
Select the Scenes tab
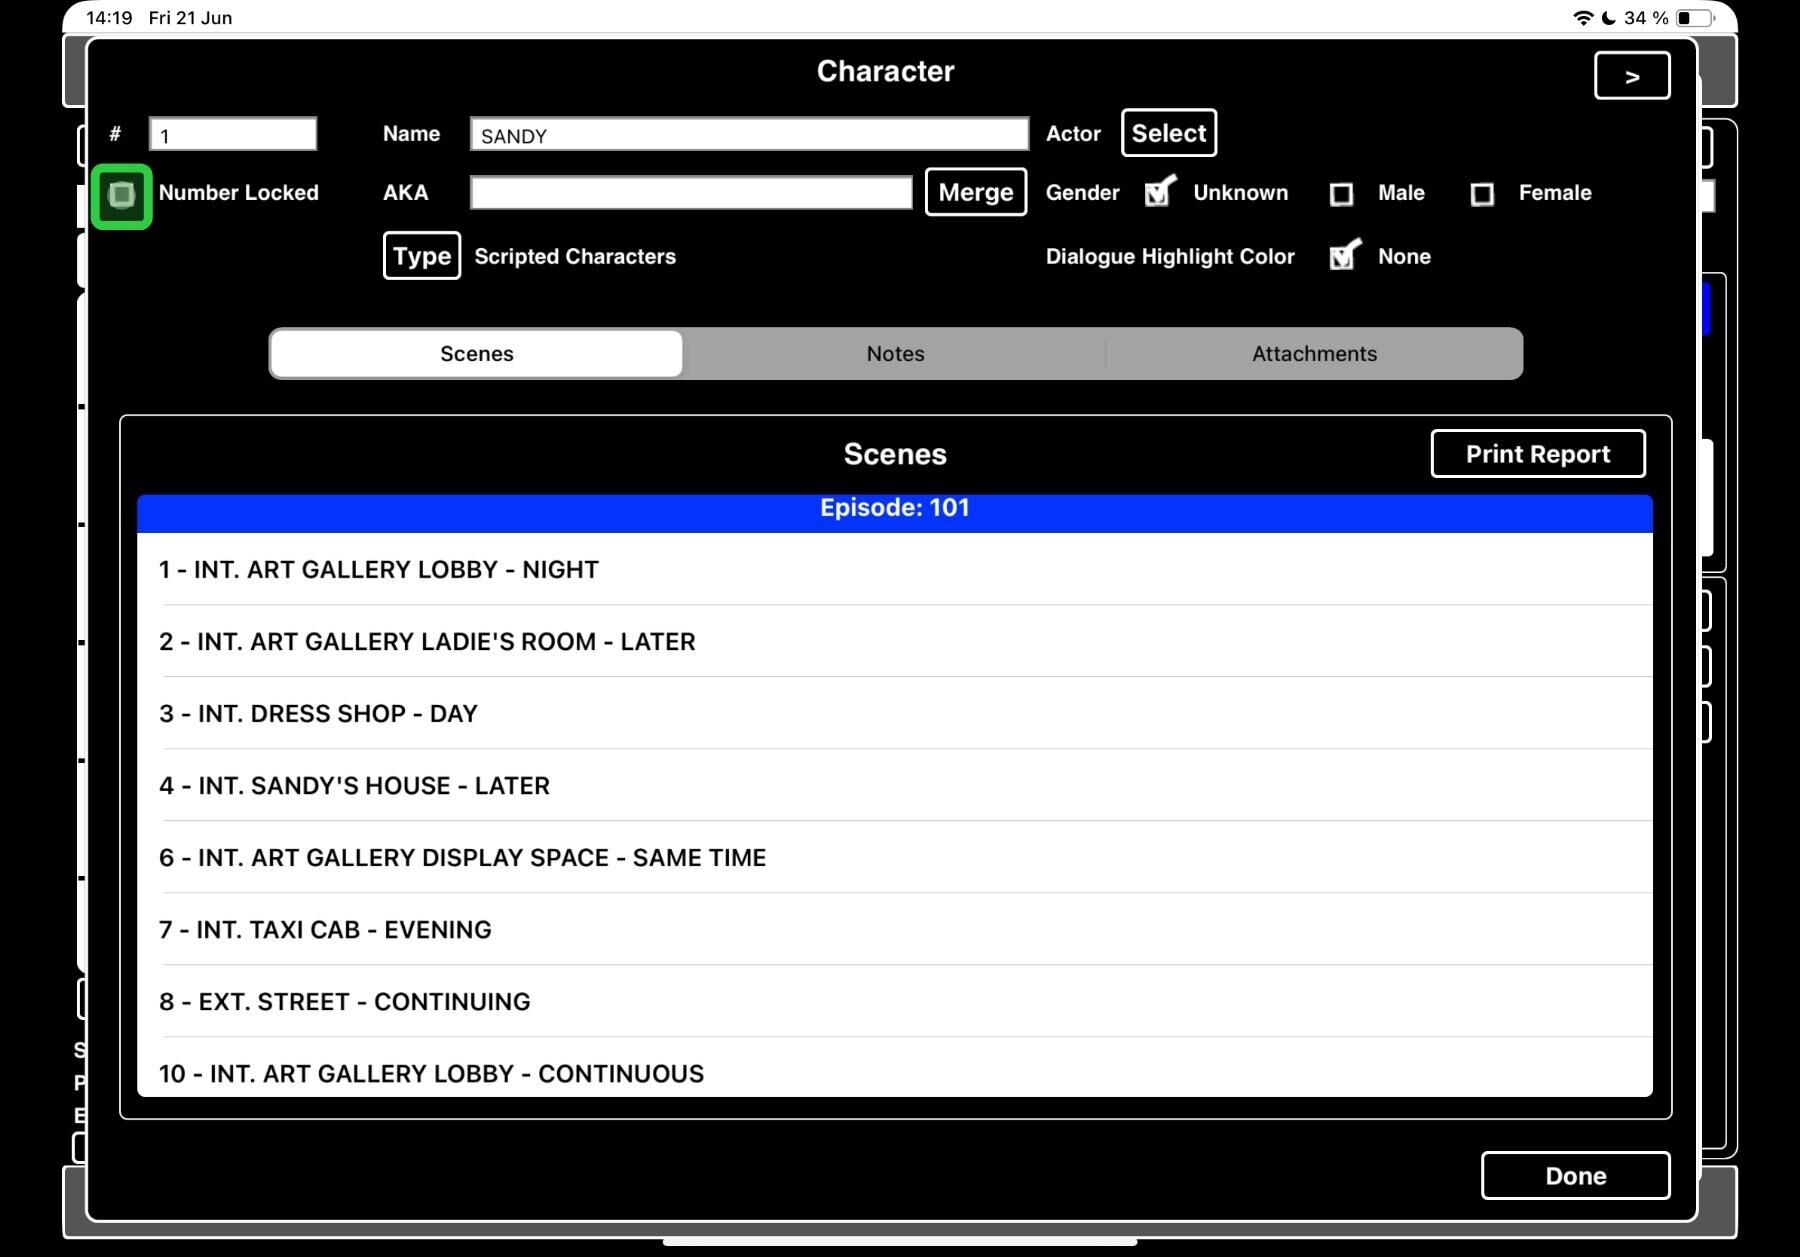(x=477, y=354)
